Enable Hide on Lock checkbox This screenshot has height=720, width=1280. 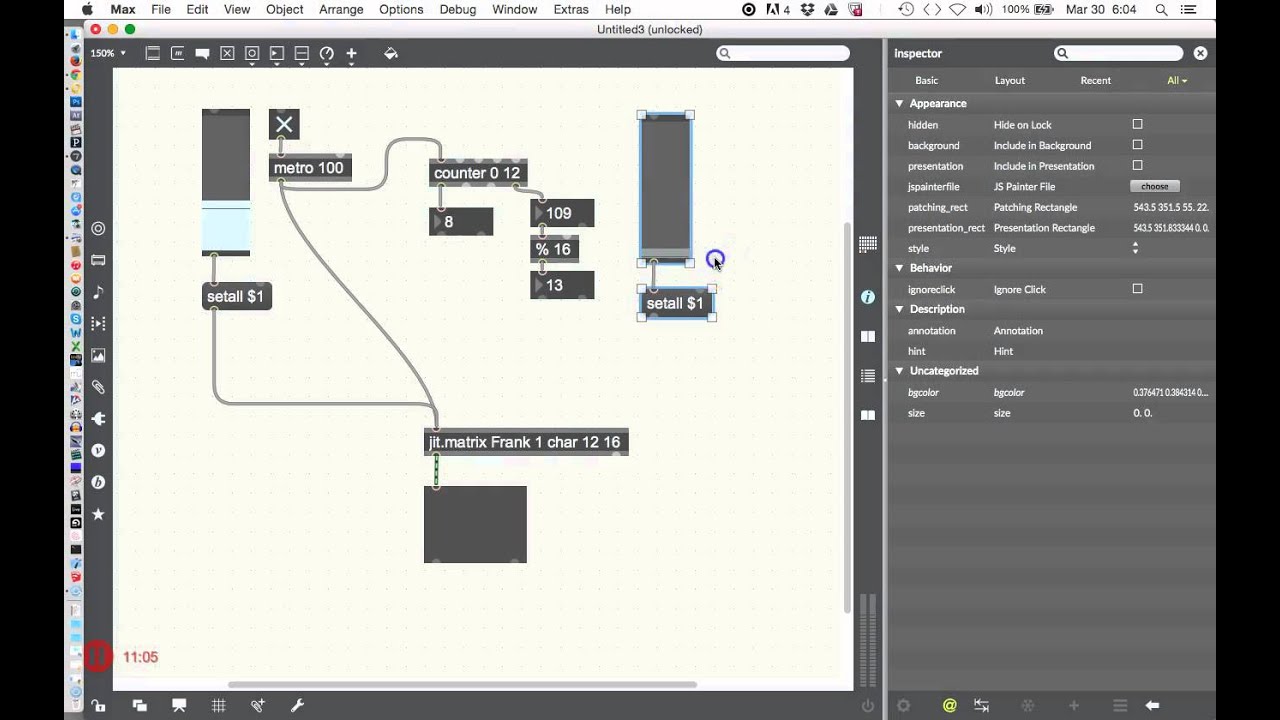1137,124
